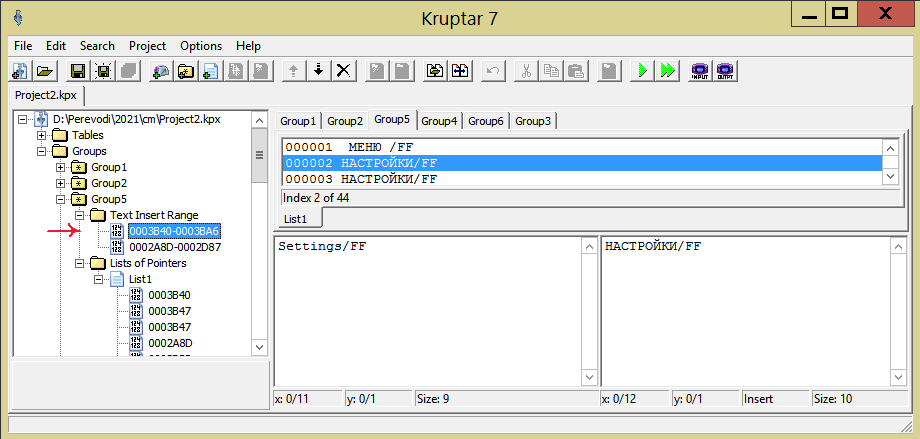Screen dimensions: 920x439
Task: Click the Move Down arrow icon
Action: coord(319,71)
